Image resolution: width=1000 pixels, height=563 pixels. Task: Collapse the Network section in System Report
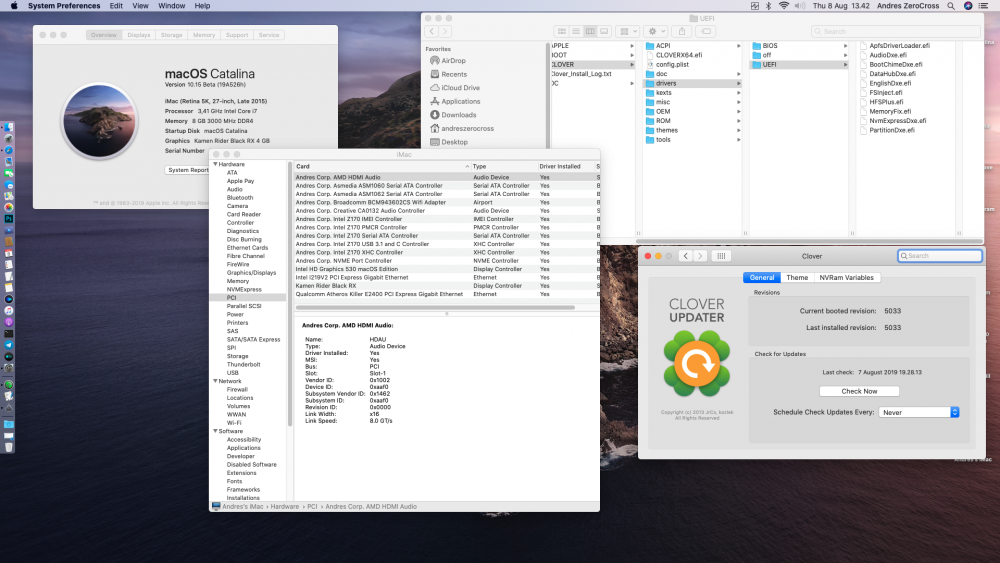pos(216,381)
